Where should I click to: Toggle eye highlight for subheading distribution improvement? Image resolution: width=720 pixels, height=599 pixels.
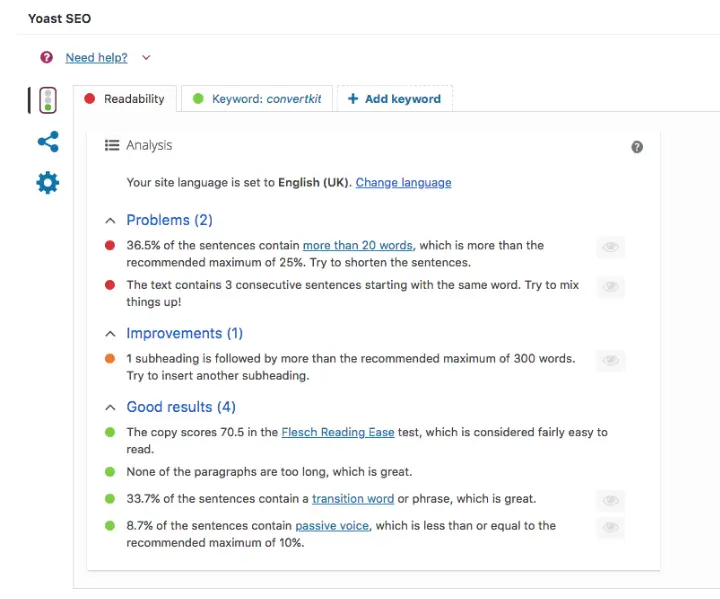610,360
